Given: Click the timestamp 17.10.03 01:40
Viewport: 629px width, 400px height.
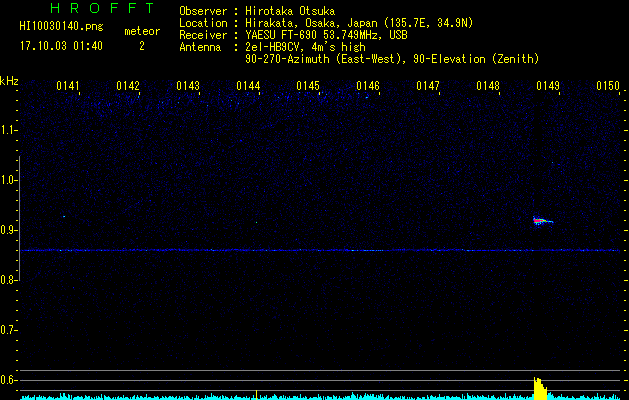Looking at the screenshot, I should coord(61,46).
